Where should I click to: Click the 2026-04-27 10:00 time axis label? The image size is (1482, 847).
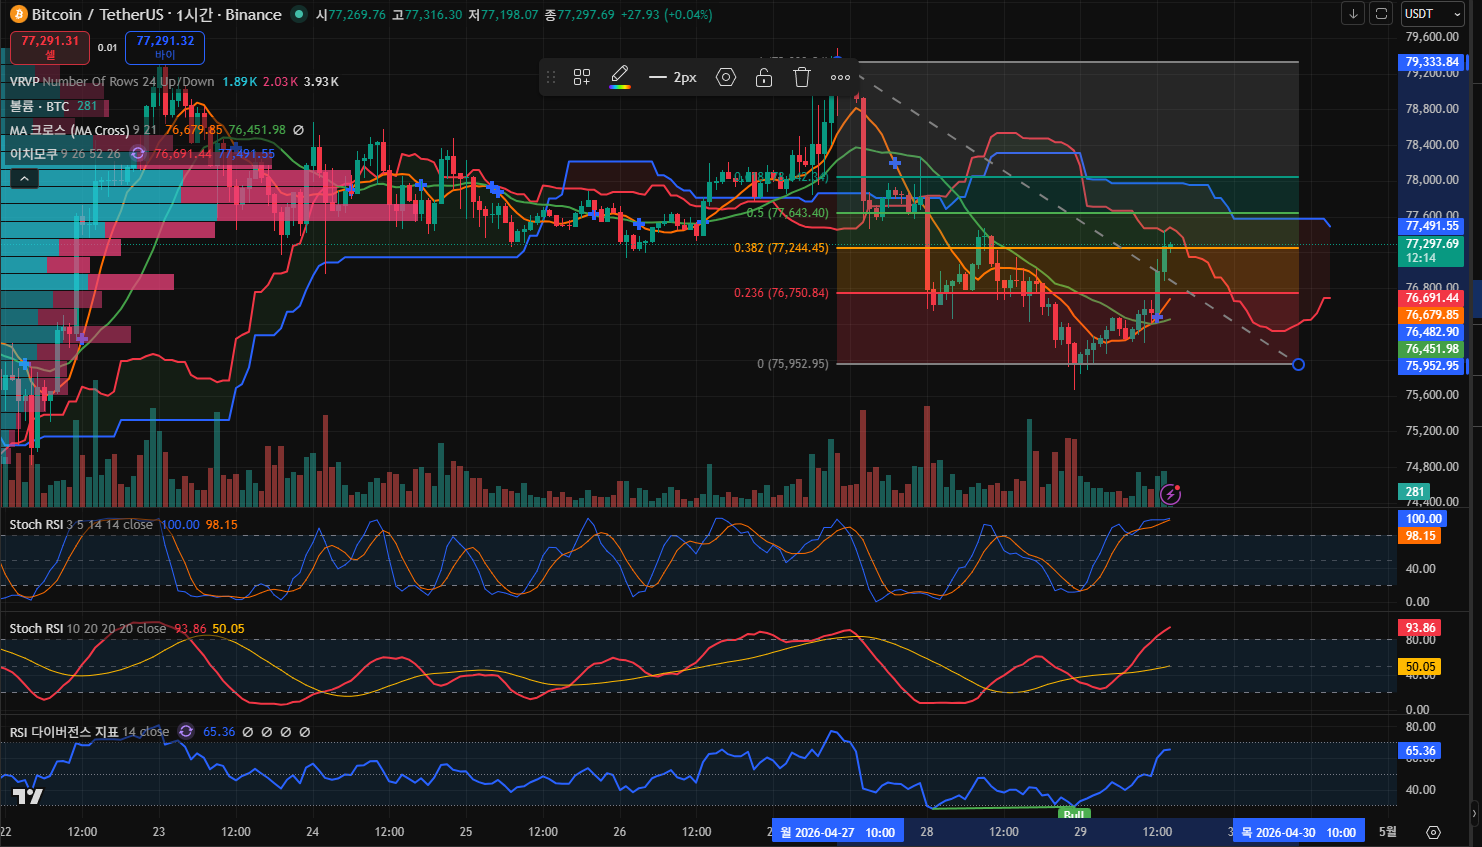point(838,832)
